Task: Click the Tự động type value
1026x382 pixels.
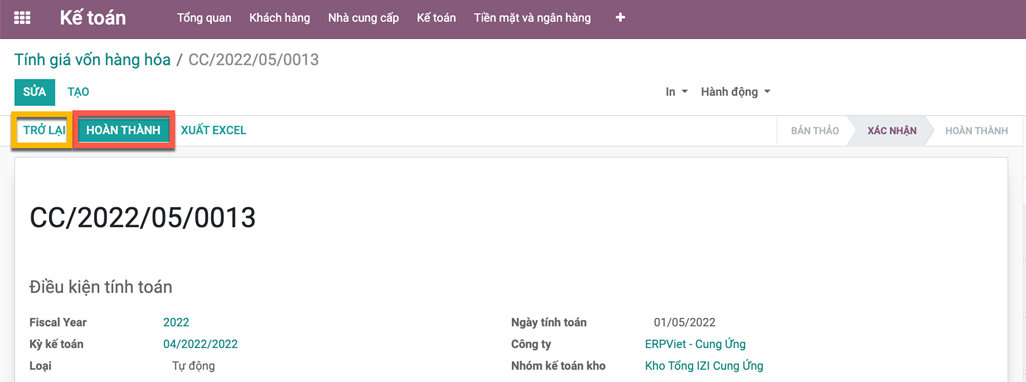Action: [x=193, y=366]
